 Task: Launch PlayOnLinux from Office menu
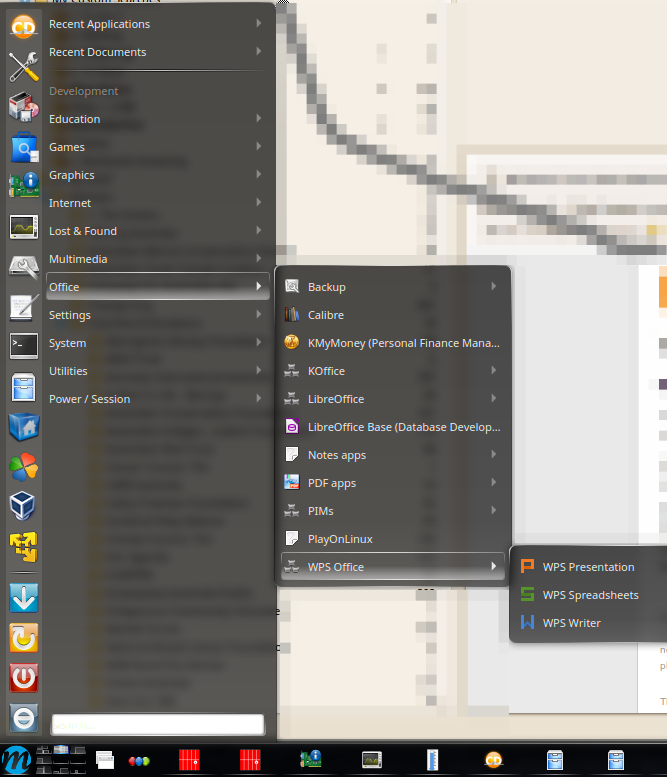tap(340, 539)
